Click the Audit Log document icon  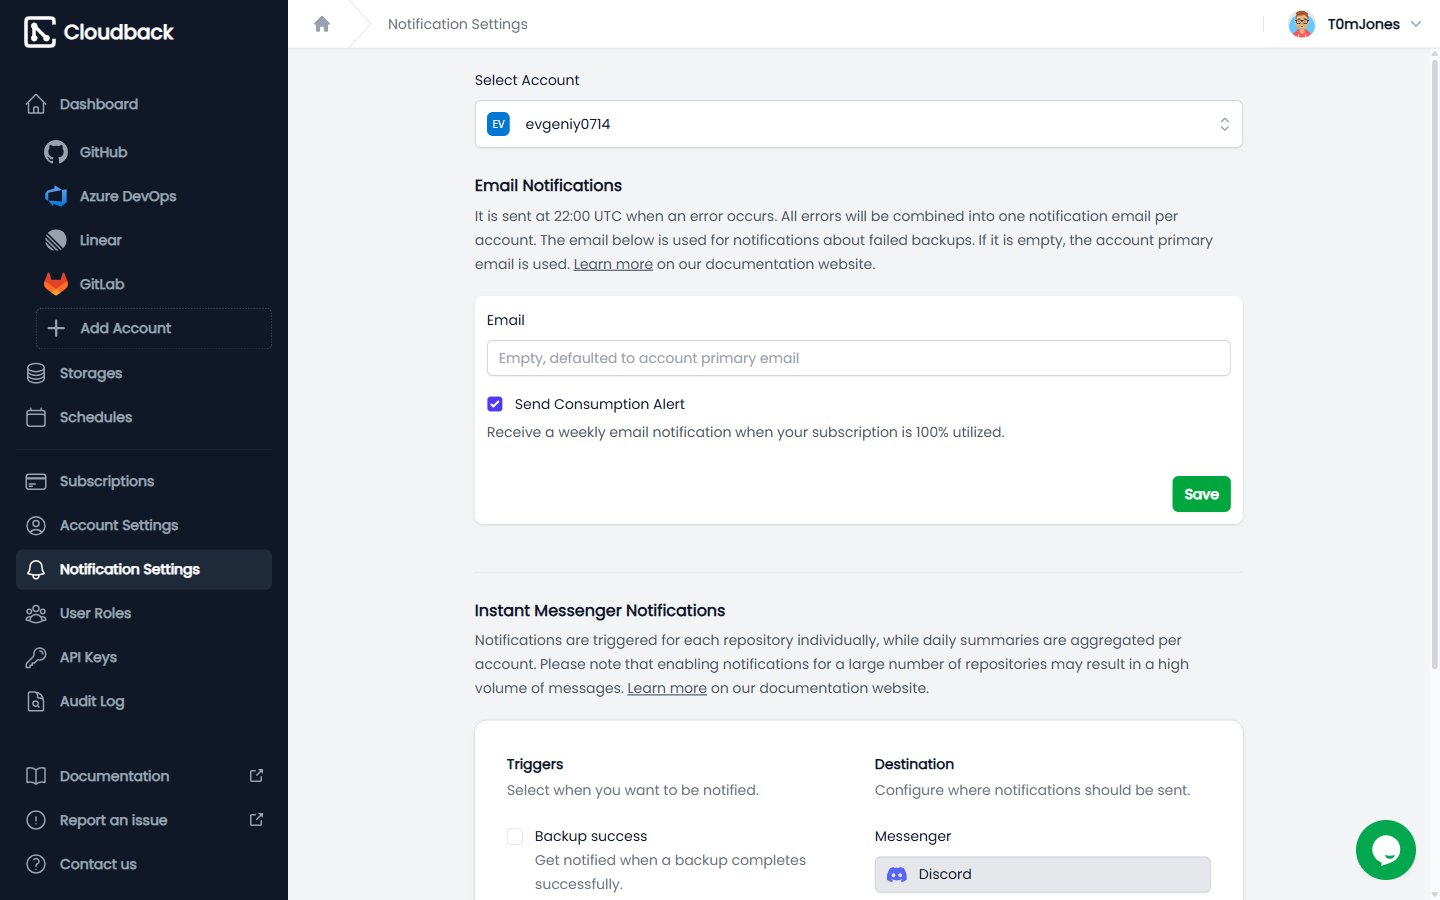[x=36, y=701]
